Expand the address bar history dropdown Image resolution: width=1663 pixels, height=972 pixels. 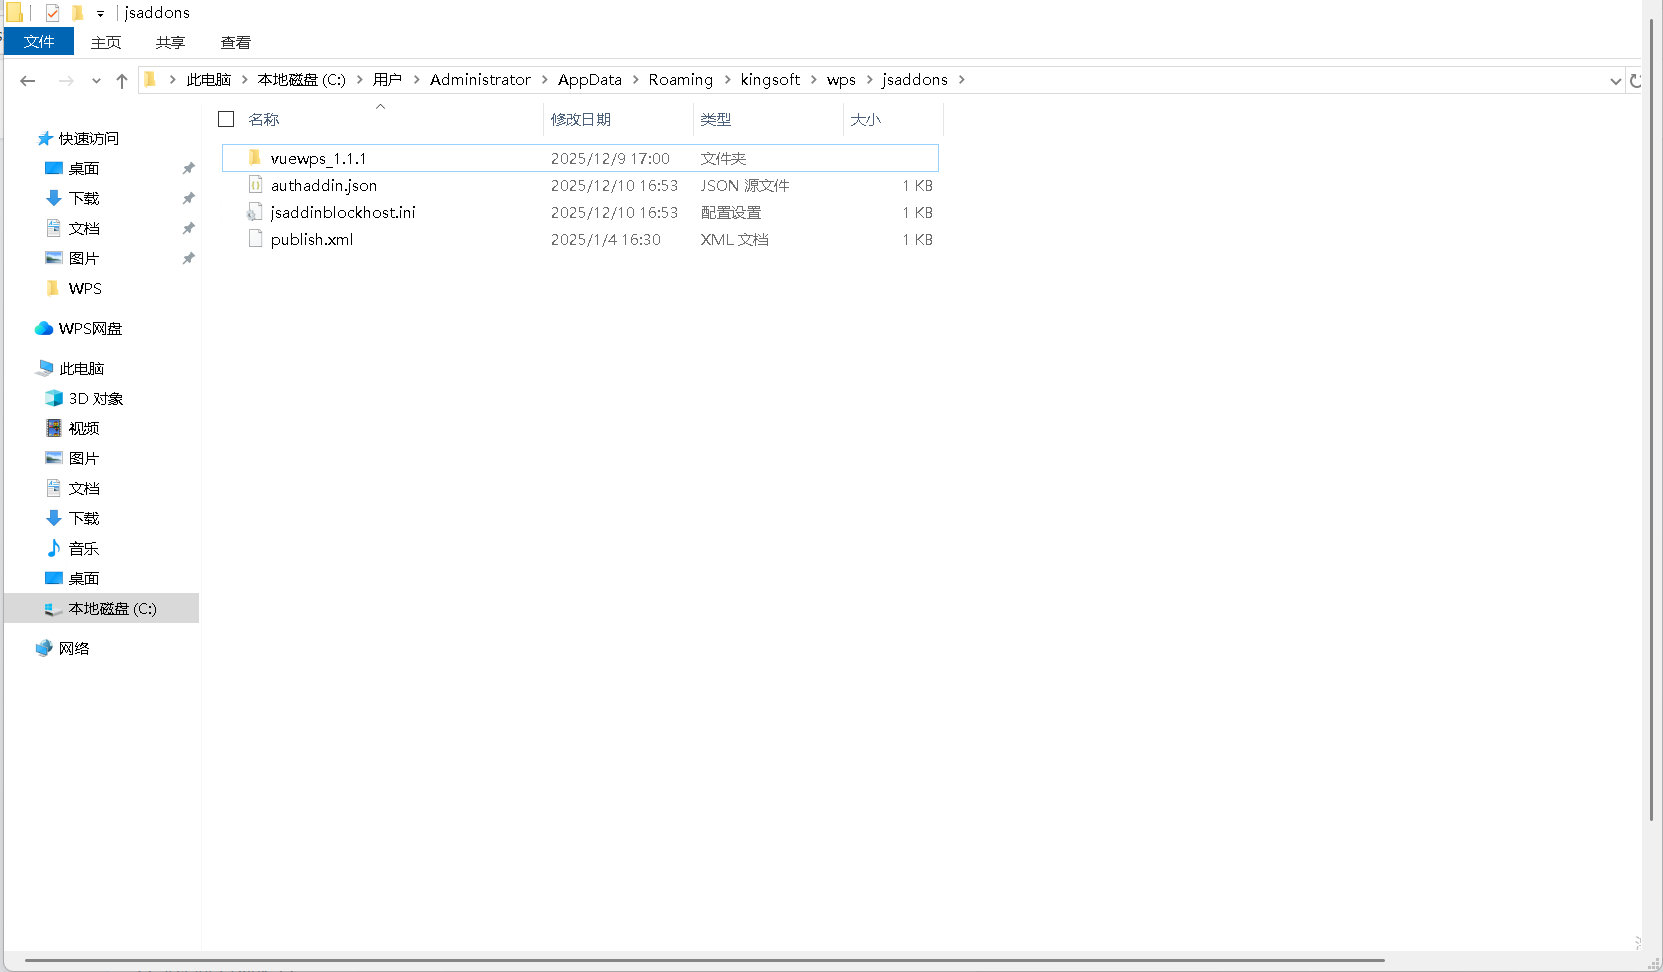(x=1615, y=81)
